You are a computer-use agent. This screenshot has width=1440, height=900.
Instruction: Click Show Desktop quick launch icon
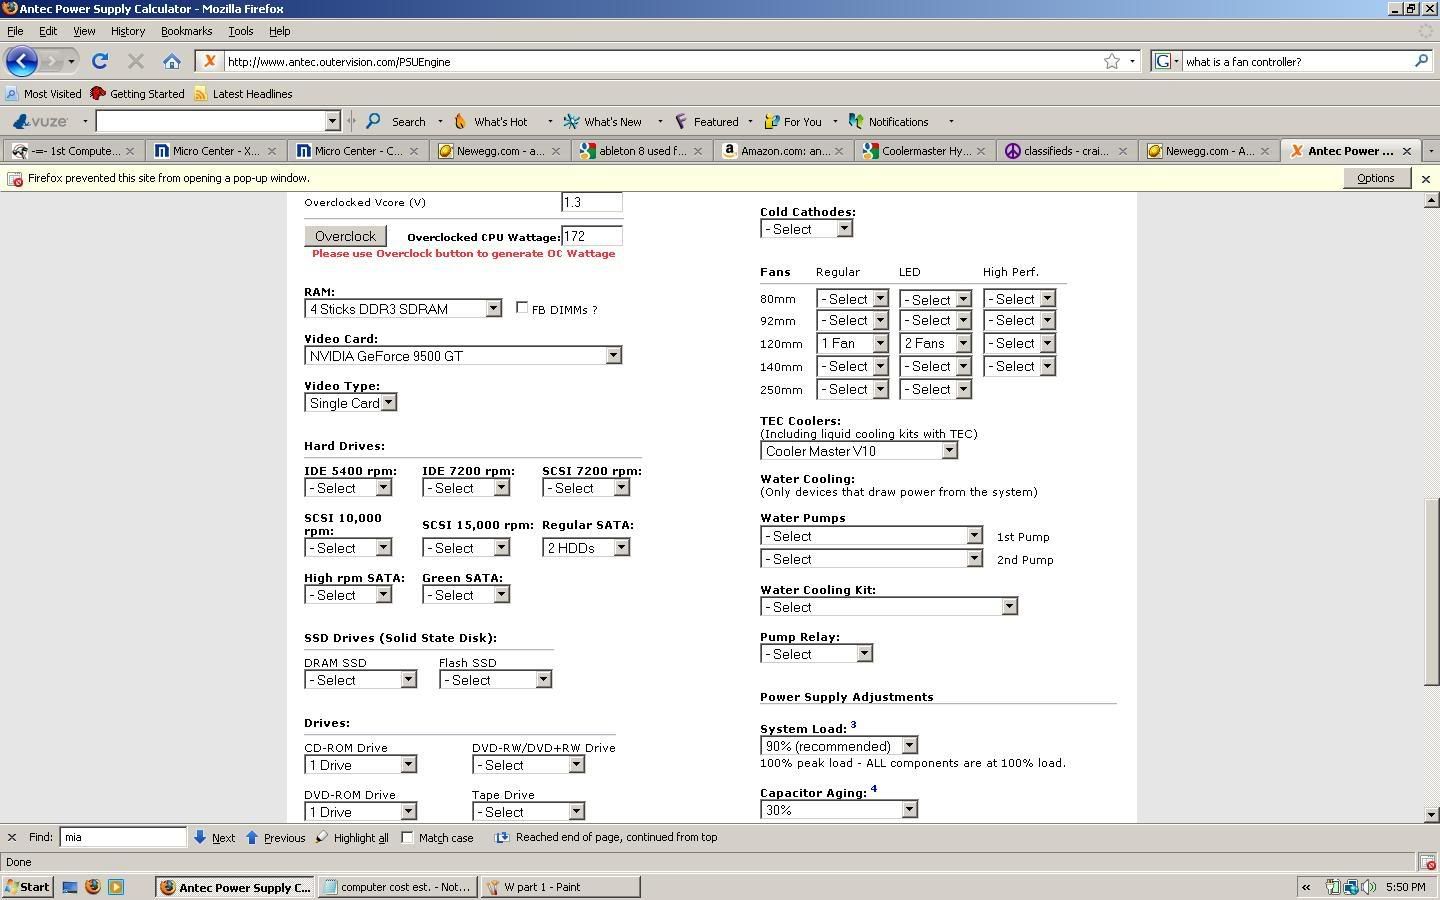click(x=70, y=886)
